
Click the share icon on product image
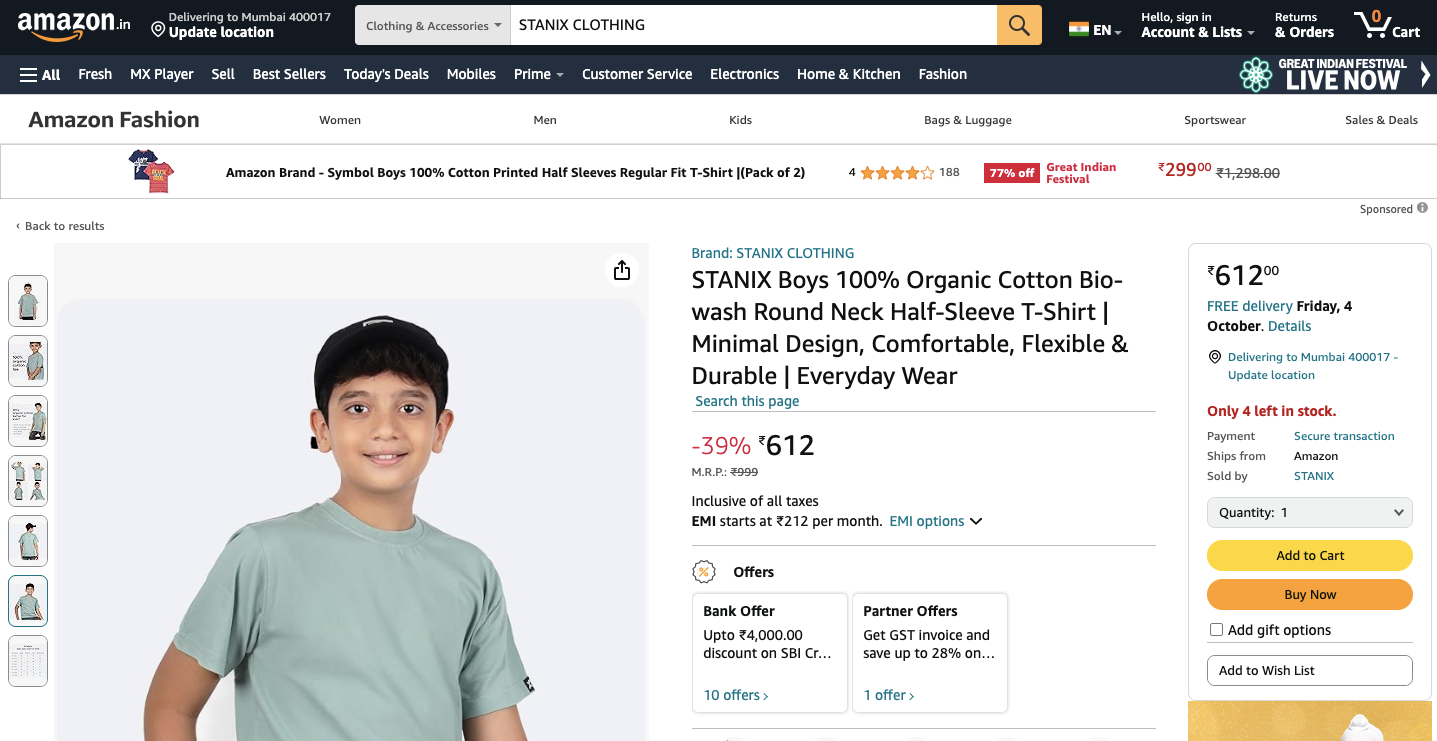(x=622, y=270)
